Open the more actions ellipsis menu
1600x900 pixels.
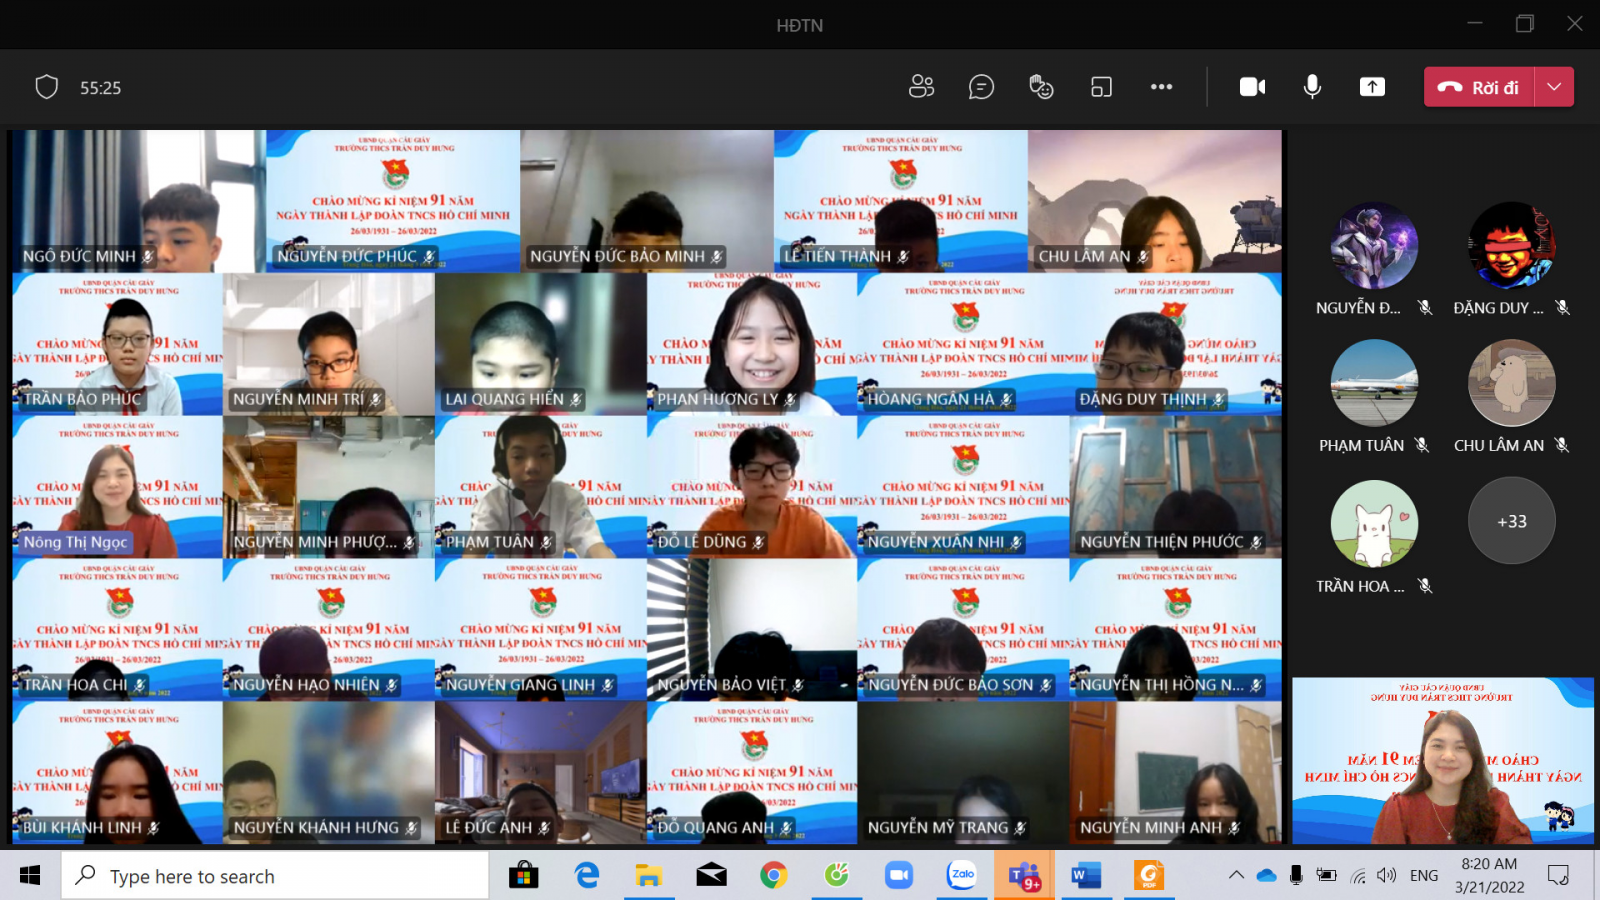point(1161,87)
